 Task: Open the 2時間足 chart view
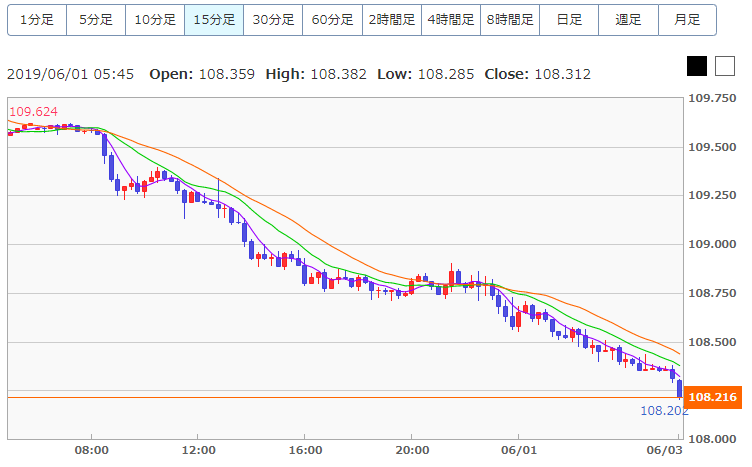coord(392,19)
